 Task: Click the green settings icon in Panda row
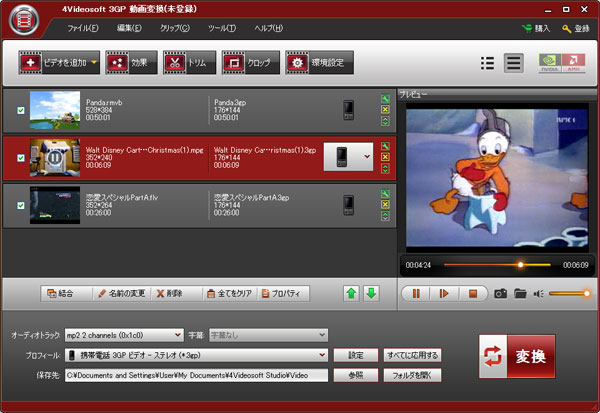(385, 99)
